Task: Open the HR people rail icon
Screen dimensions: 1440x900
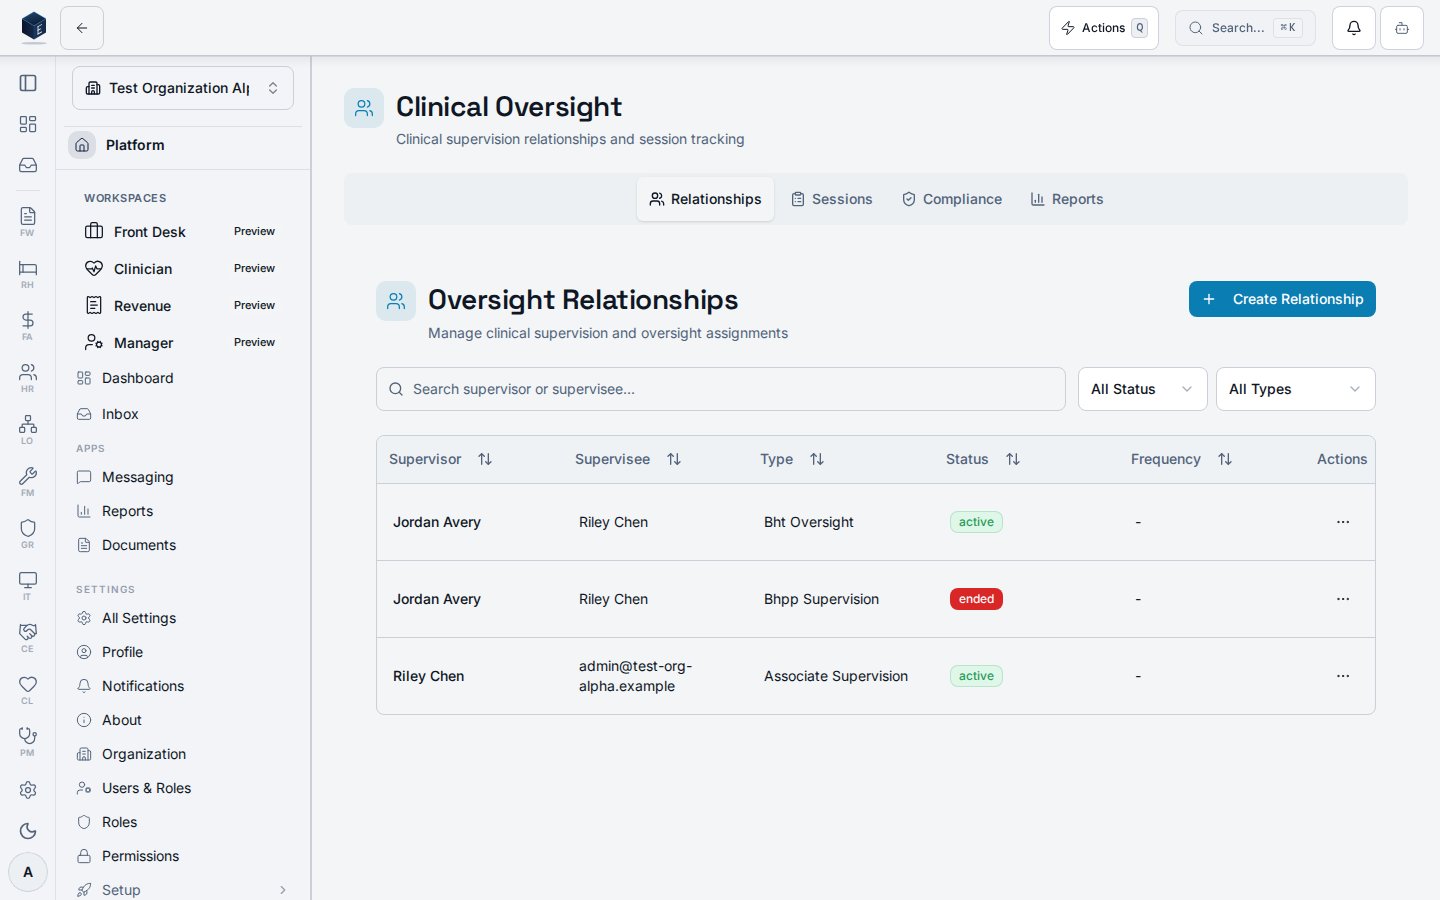Action: (x=28, y=377)
